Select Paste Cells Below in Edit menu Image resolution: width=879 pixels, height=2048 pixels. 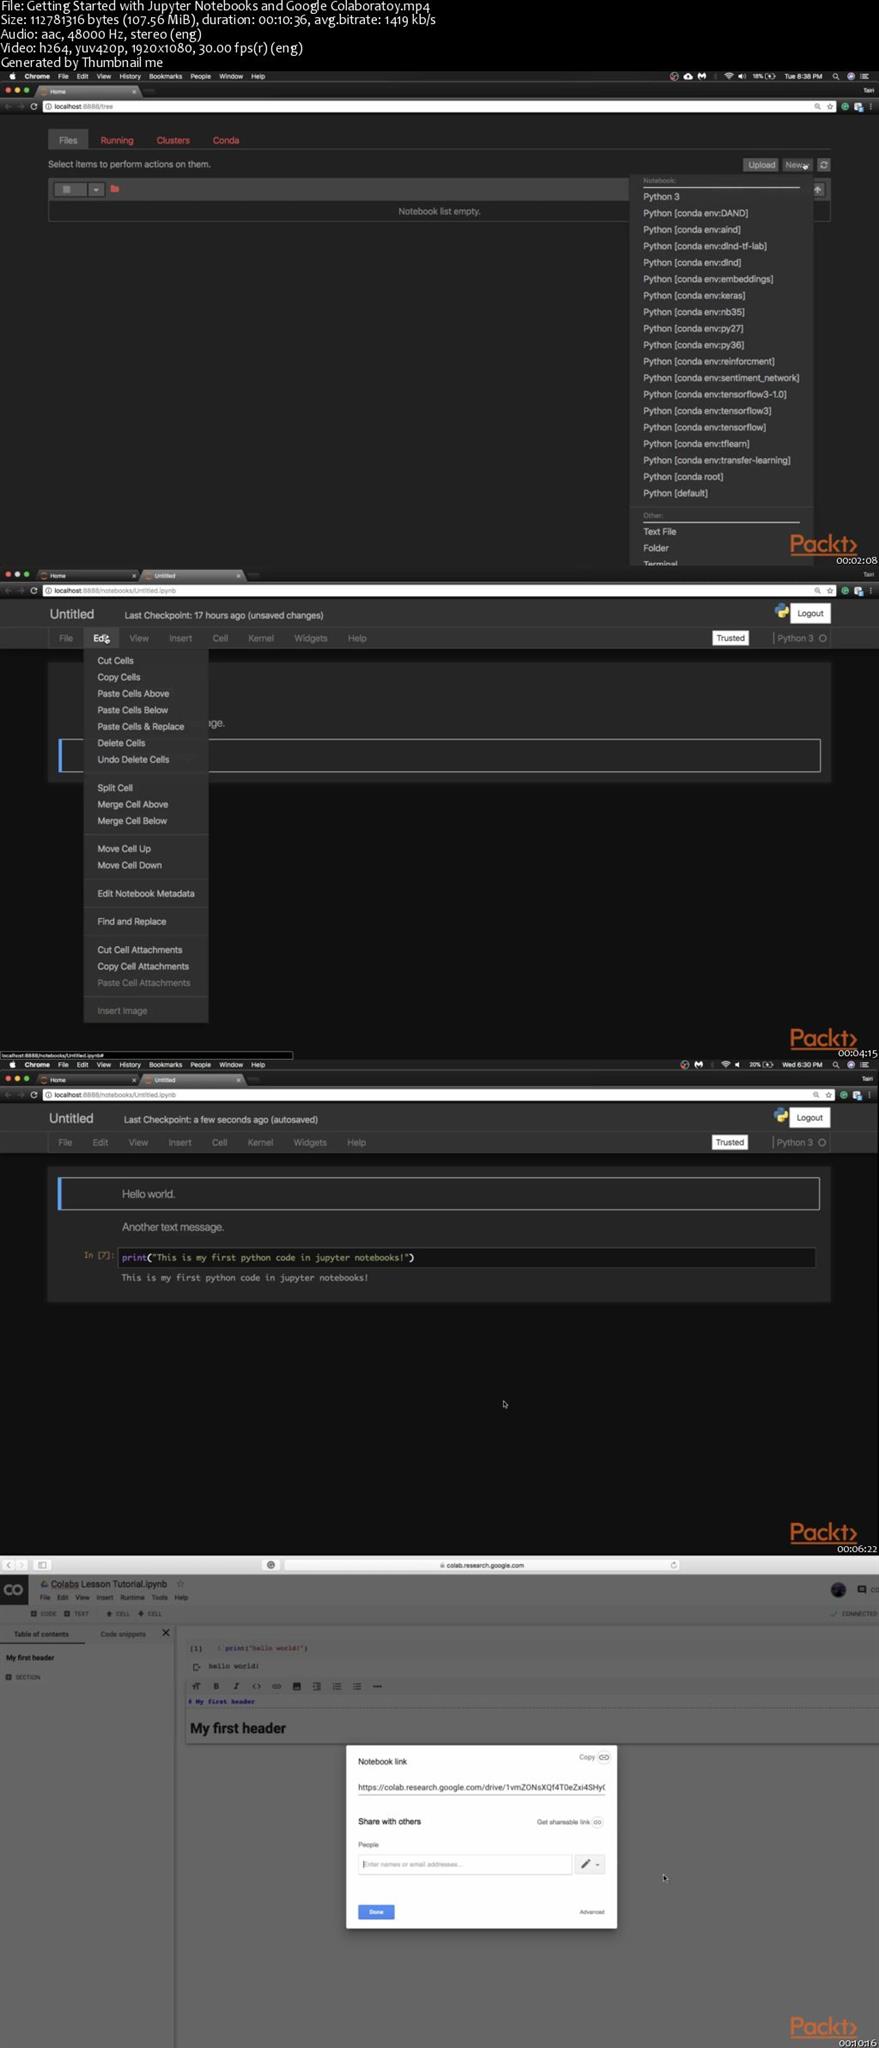(x=132, y=710)
